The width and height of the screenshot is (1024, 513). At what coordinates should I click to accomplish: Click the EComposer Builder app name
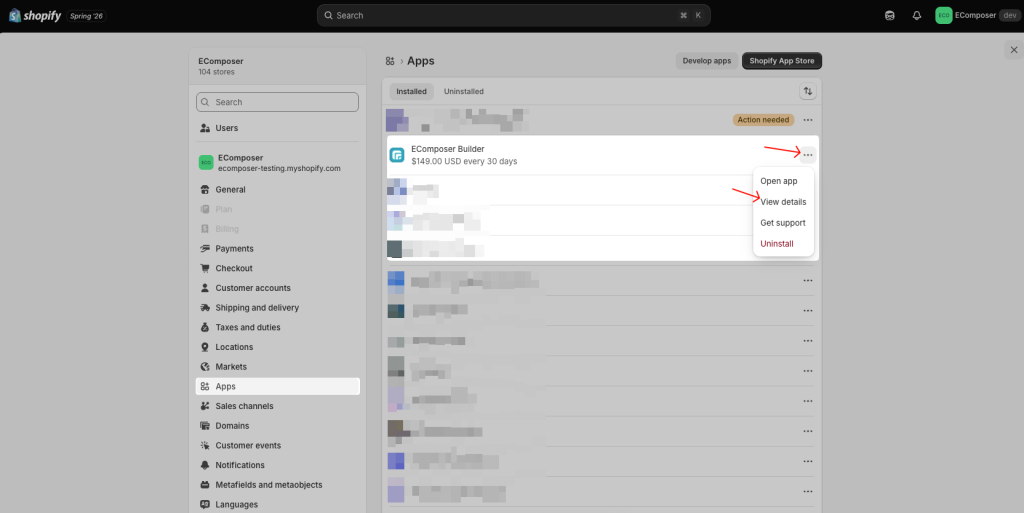(447, 149)
